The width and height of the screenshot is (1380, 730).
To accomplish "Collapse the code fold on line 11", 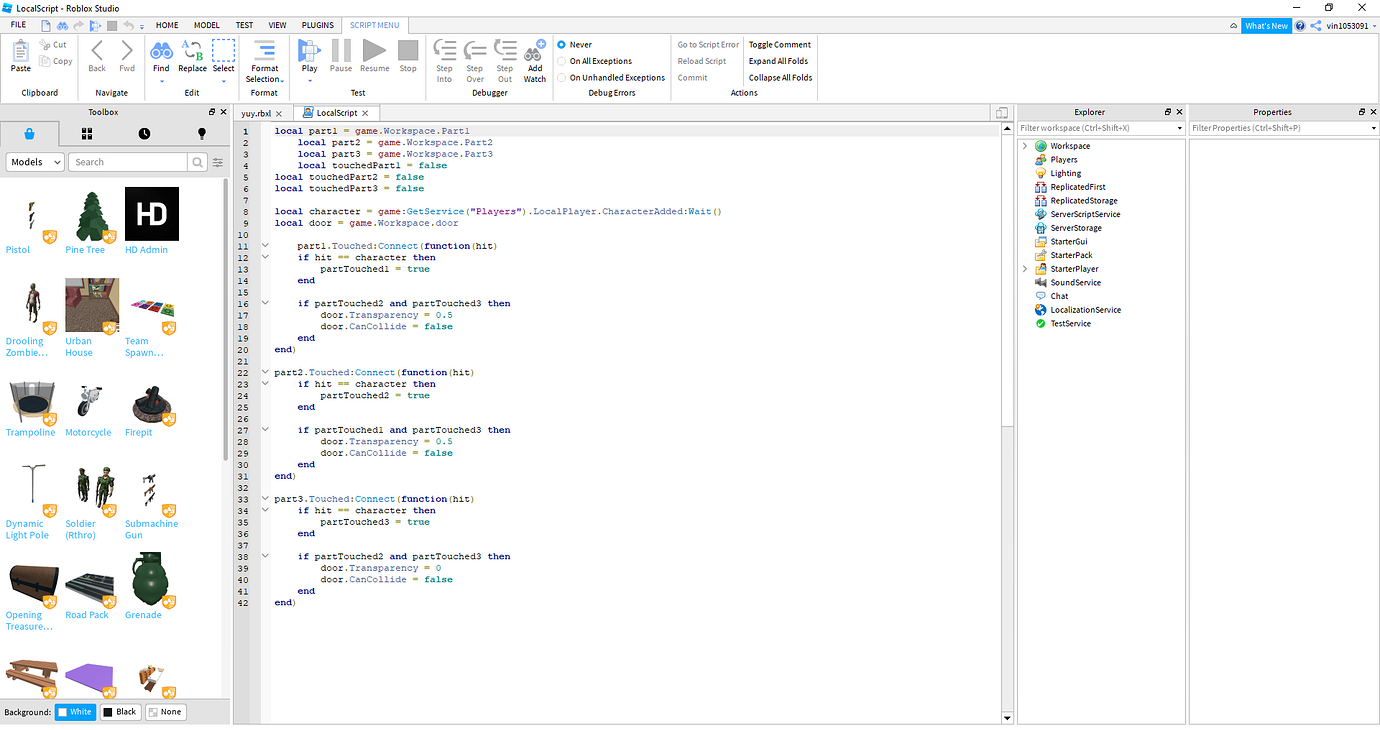I will [x=264, y=245].
